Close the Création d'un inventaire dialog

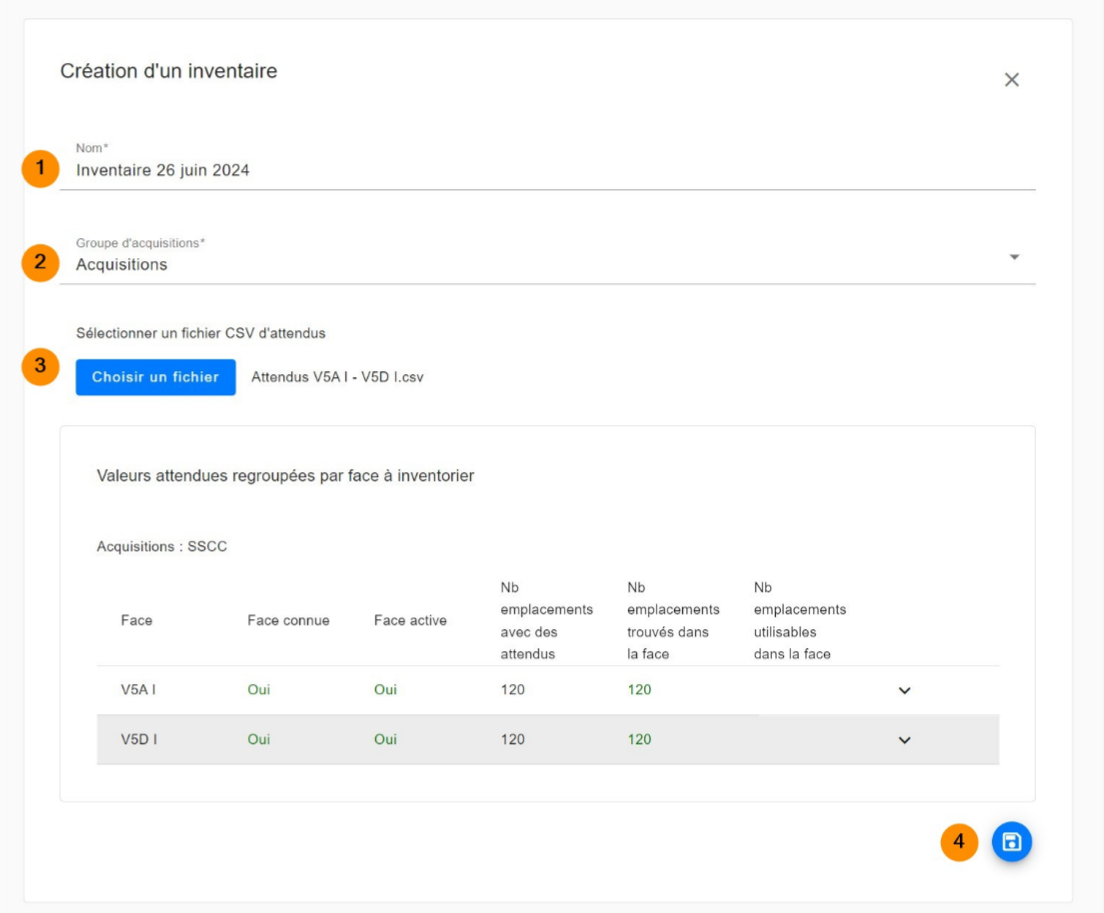coord(1011,80)
